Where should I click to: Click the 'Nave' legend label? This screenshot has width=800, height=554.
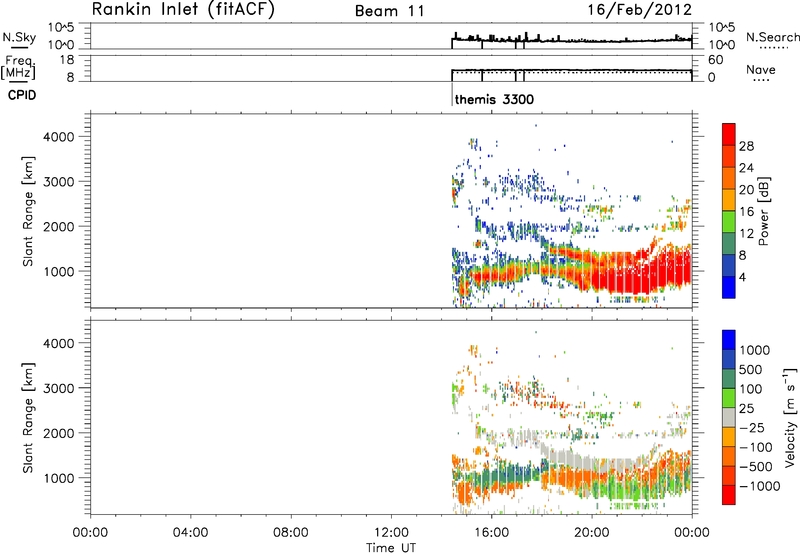point(761,69)
